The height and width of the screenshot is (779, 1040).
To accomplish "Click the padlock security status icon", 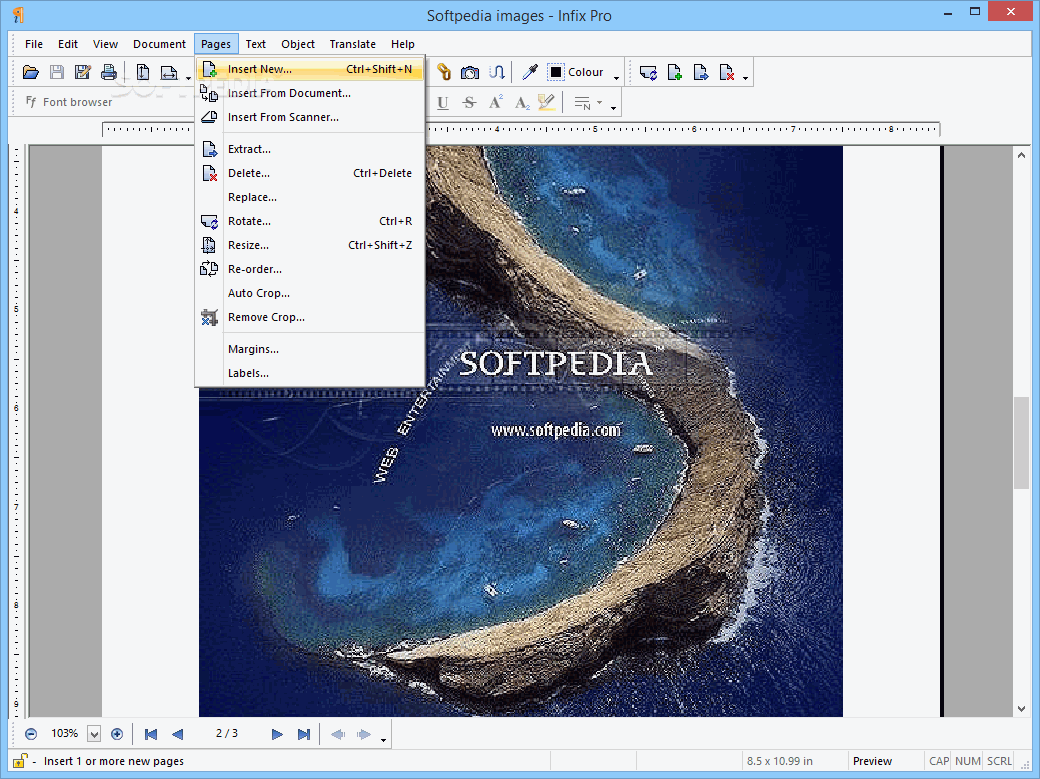I will (21, 760).
